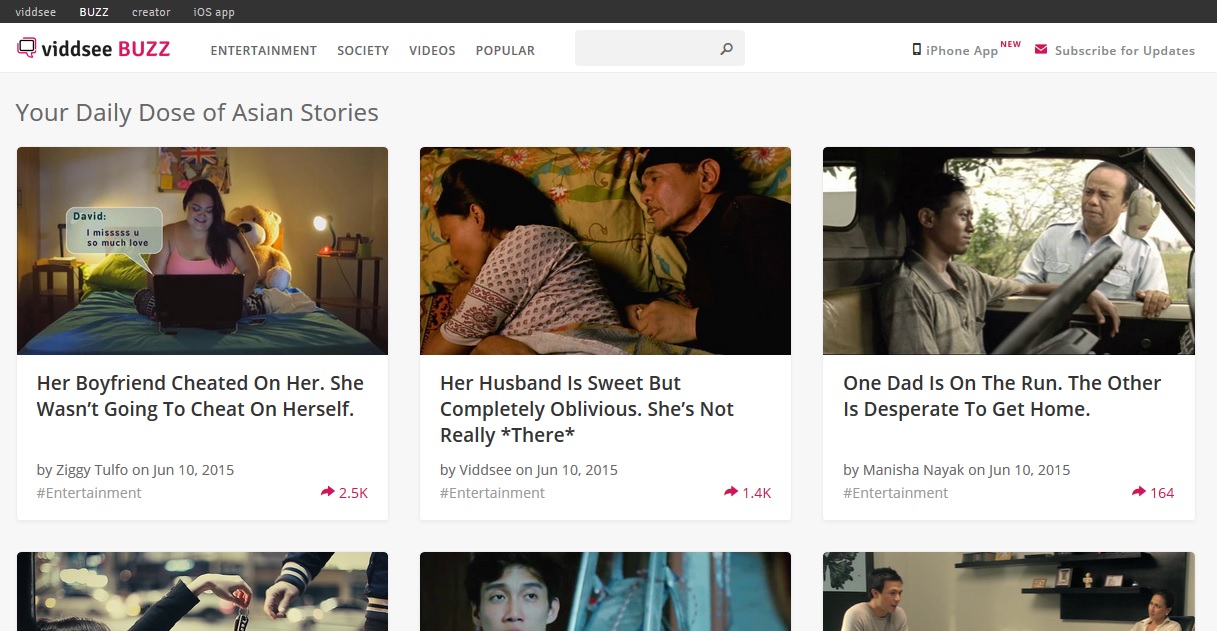
Task: Click the envelope icon for Subscribe for Updates
Action: tap(1040, 49)
